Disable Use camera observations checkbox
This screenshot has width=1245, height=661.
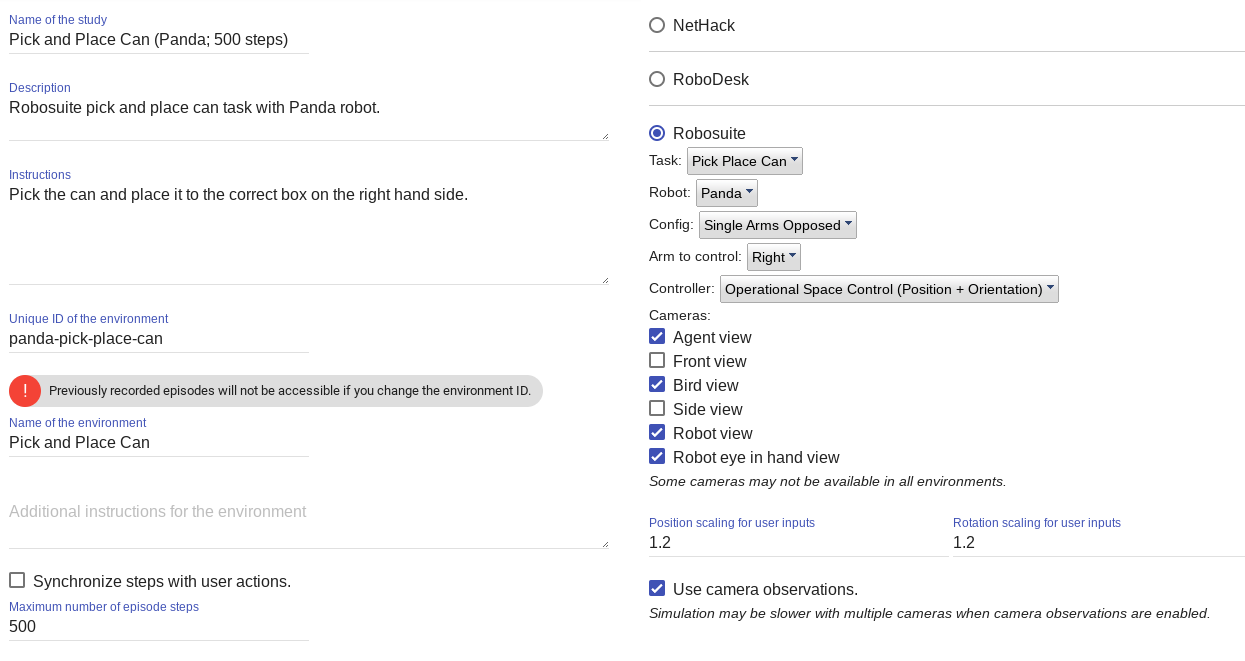657,589
